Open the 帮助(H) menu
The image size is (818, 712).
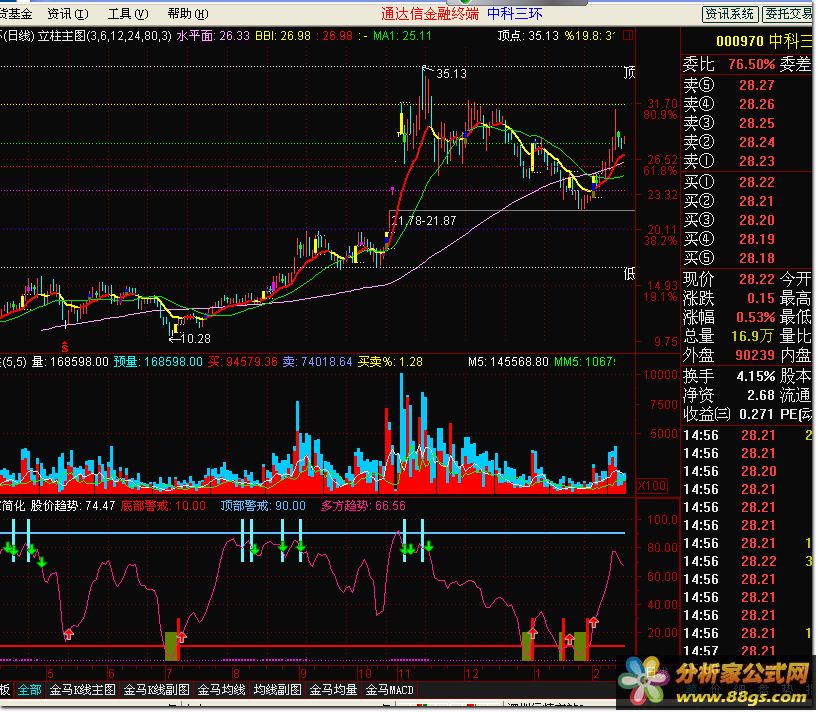point(188,14)
